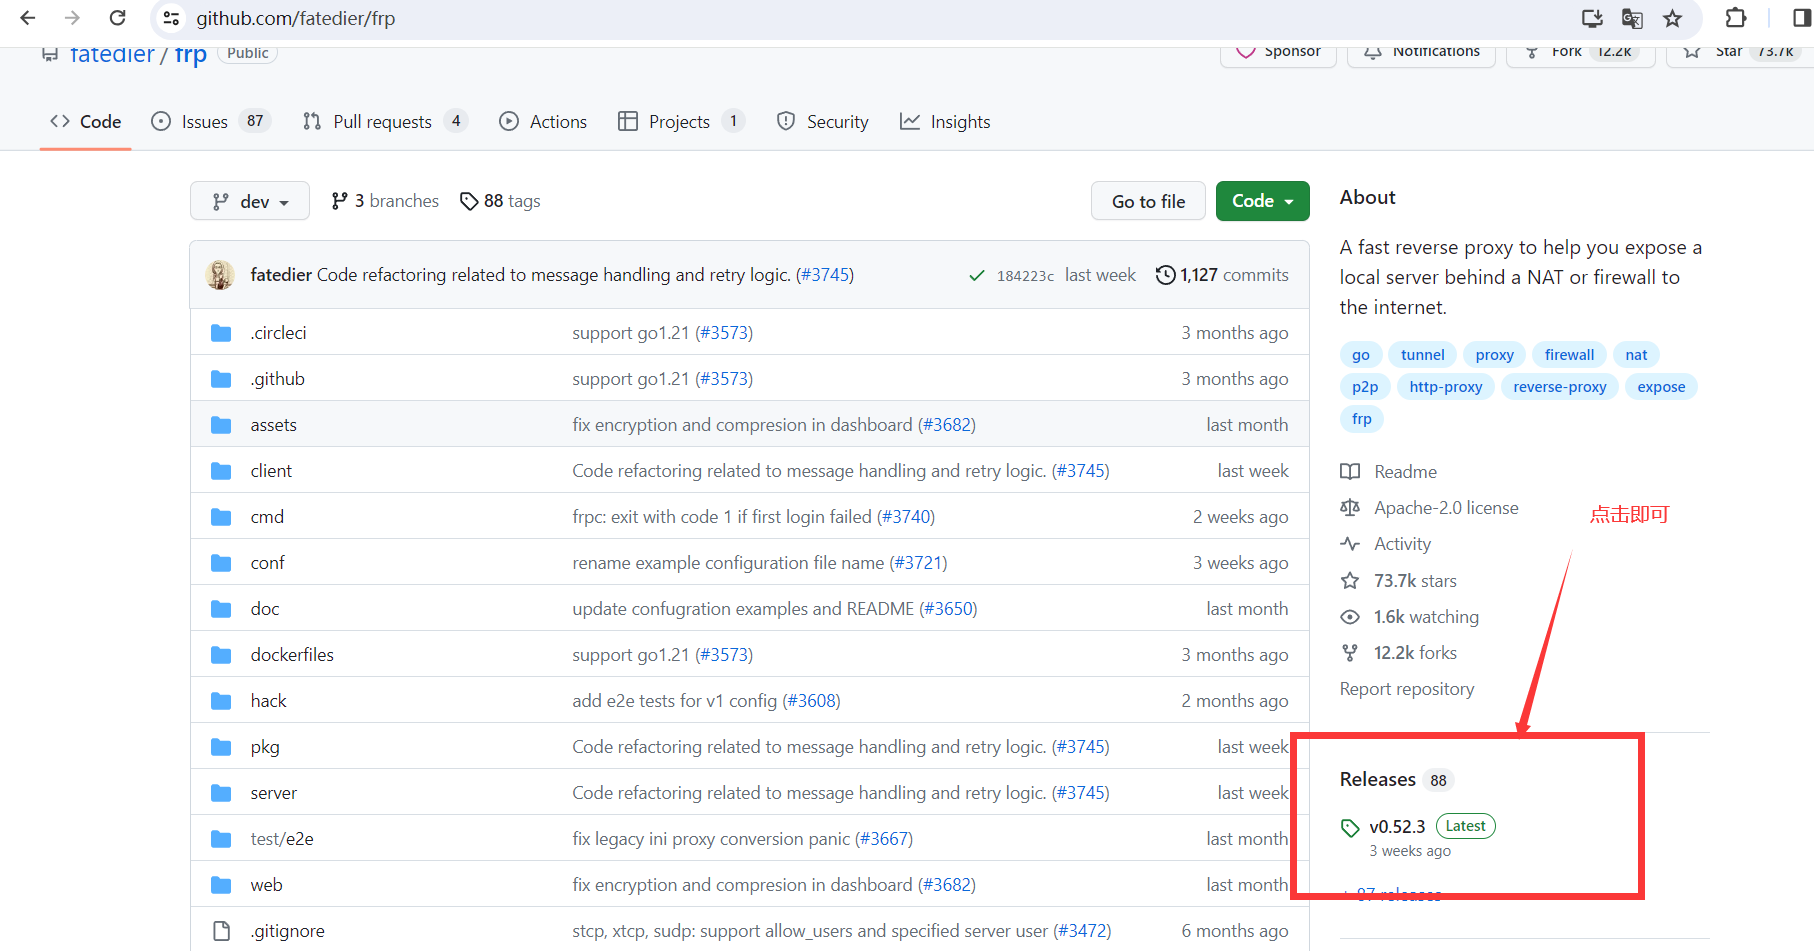Click the release tag icon beside v0.52.3
Viewport: 1814px width, 951px height.
pos(1350,828)
